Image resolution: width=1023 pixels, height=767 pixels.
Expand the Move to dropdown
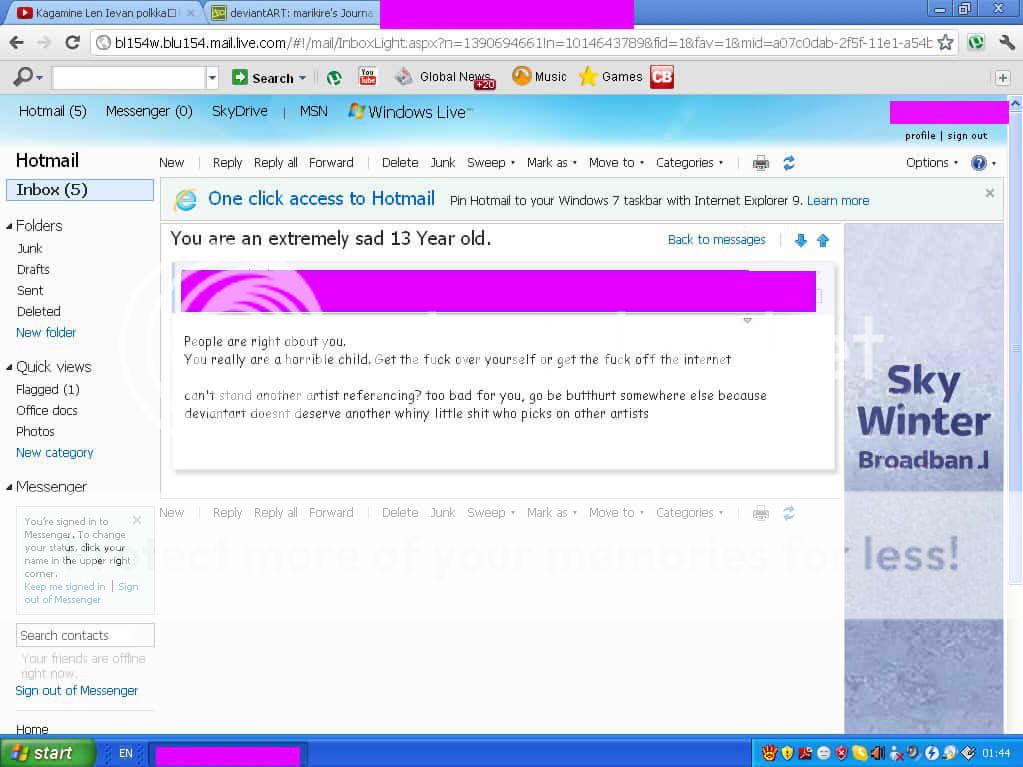(x=616, y=163)
